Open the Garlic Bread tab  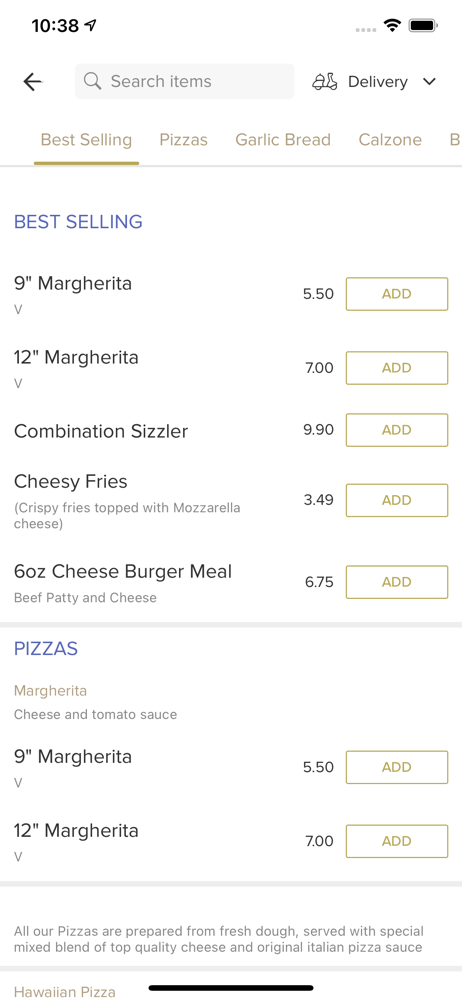coord(283,140)
